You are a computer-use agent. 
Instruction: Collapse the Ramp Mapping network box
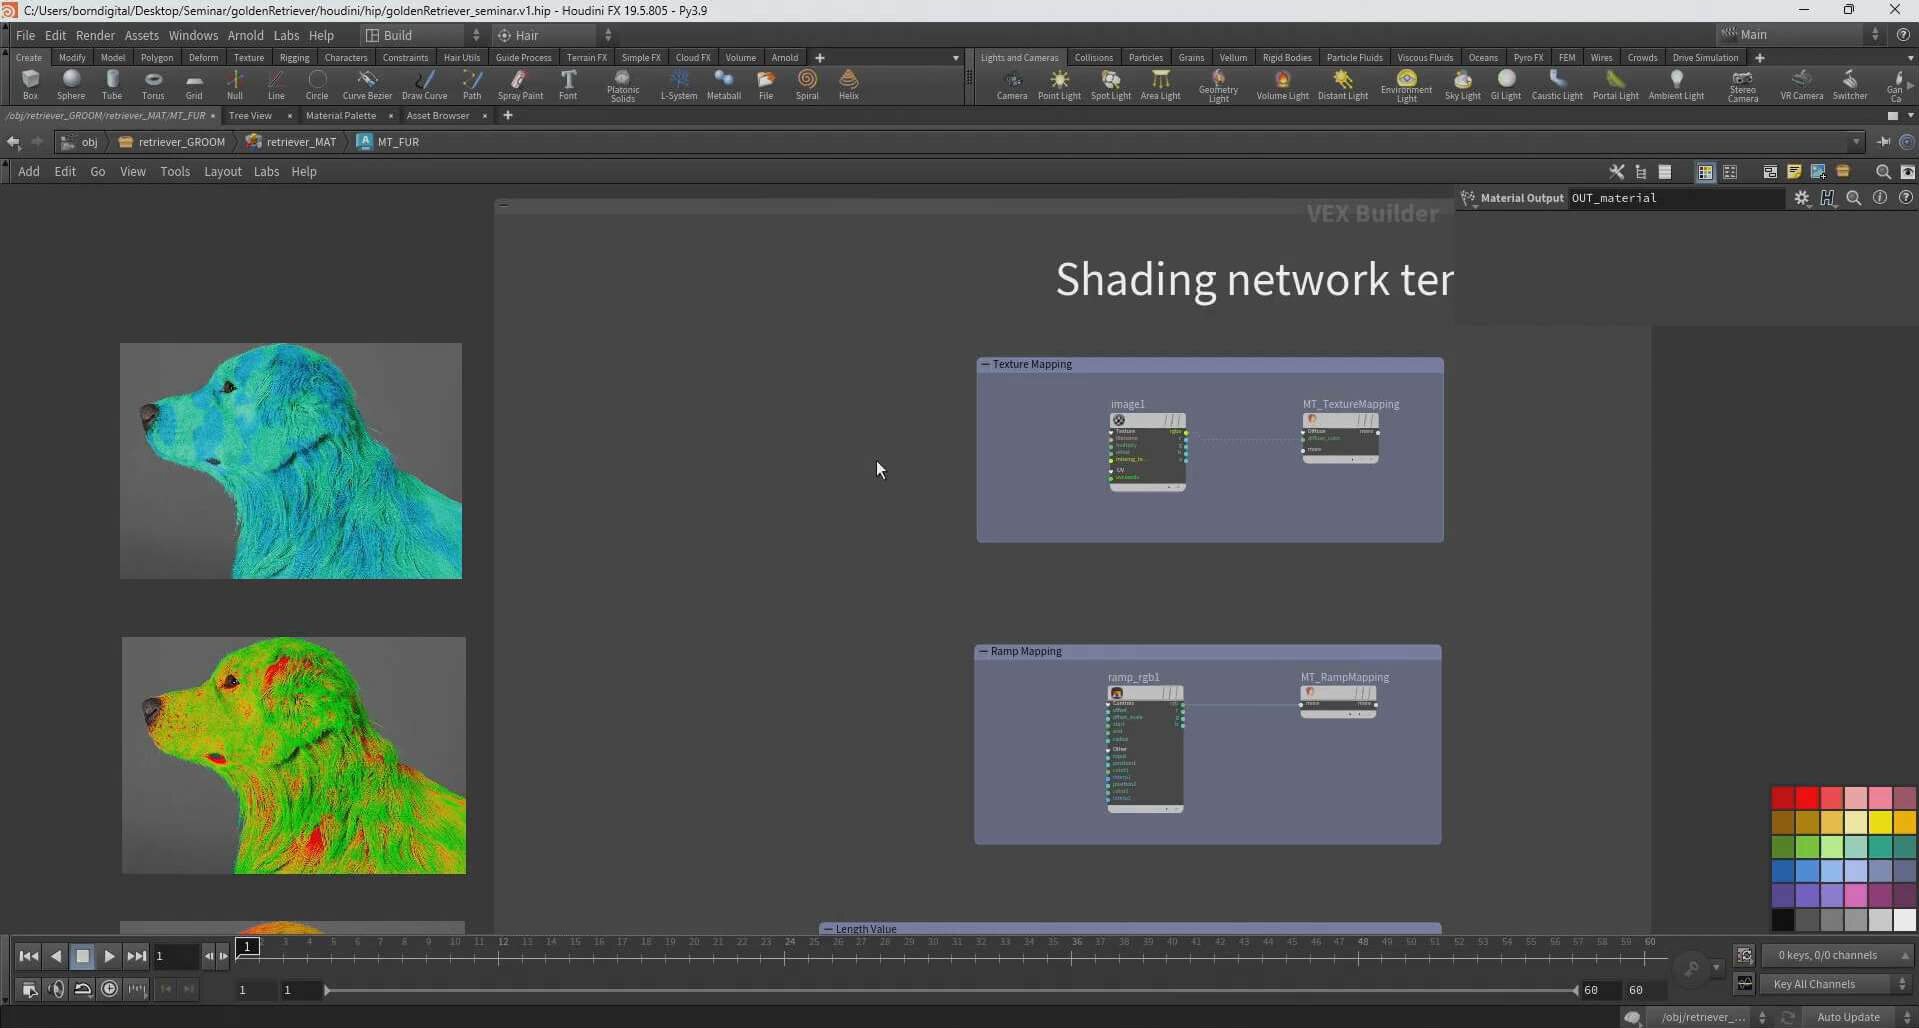click(983, 652)
